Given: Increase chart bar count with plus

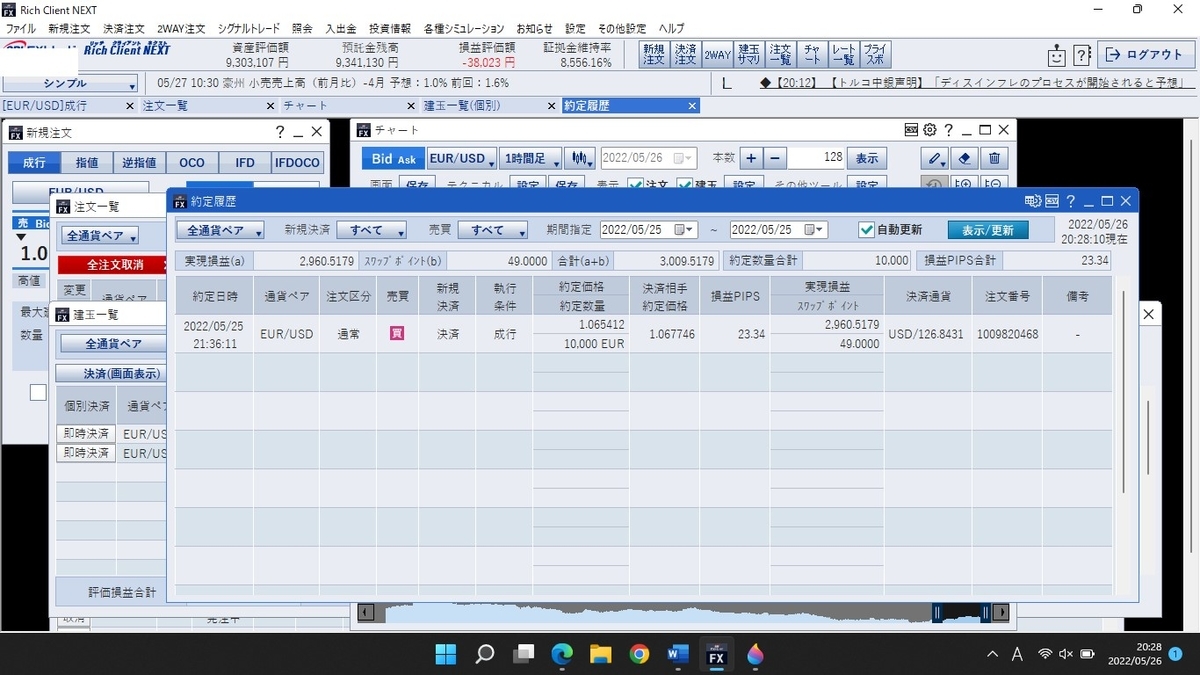Looking at the screenshot, I should tap(751, 158).
